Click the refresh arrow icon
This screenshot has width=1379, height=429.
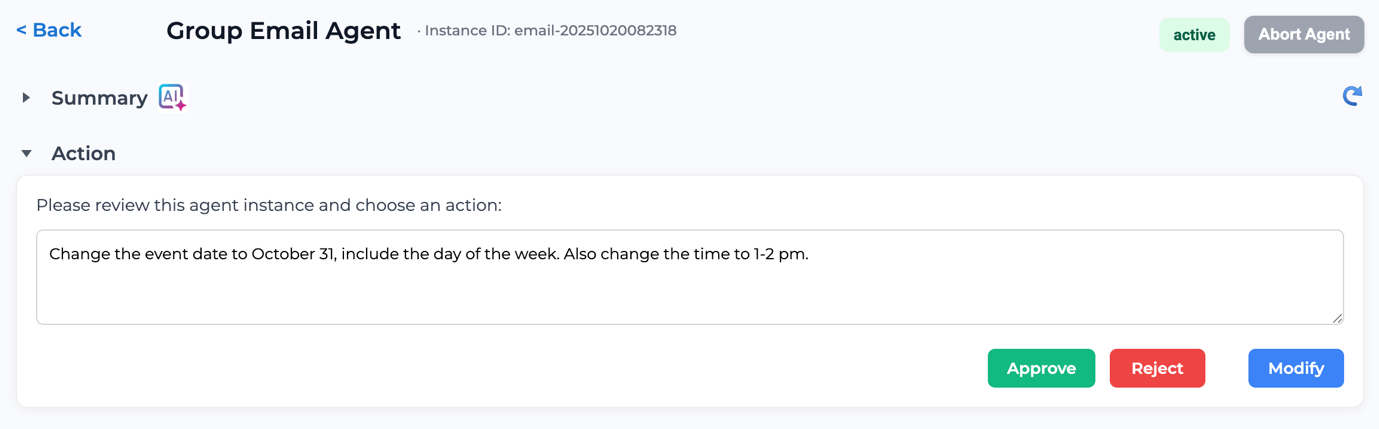pyautogui.click(x=1352, y=96)
